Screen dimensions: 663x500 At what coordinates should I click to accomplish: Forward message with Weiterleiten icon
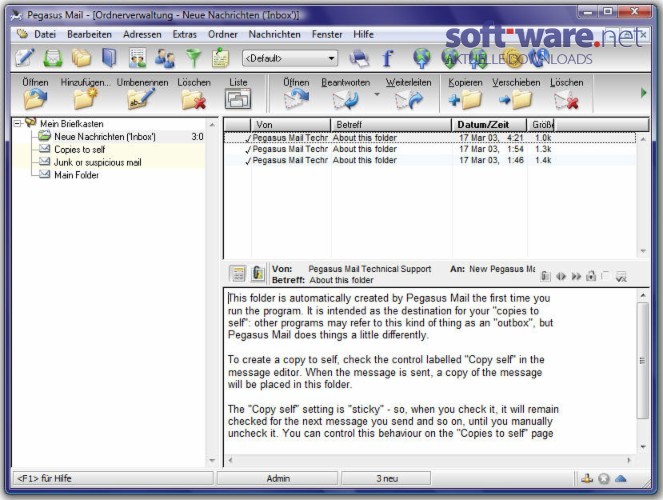408,100
